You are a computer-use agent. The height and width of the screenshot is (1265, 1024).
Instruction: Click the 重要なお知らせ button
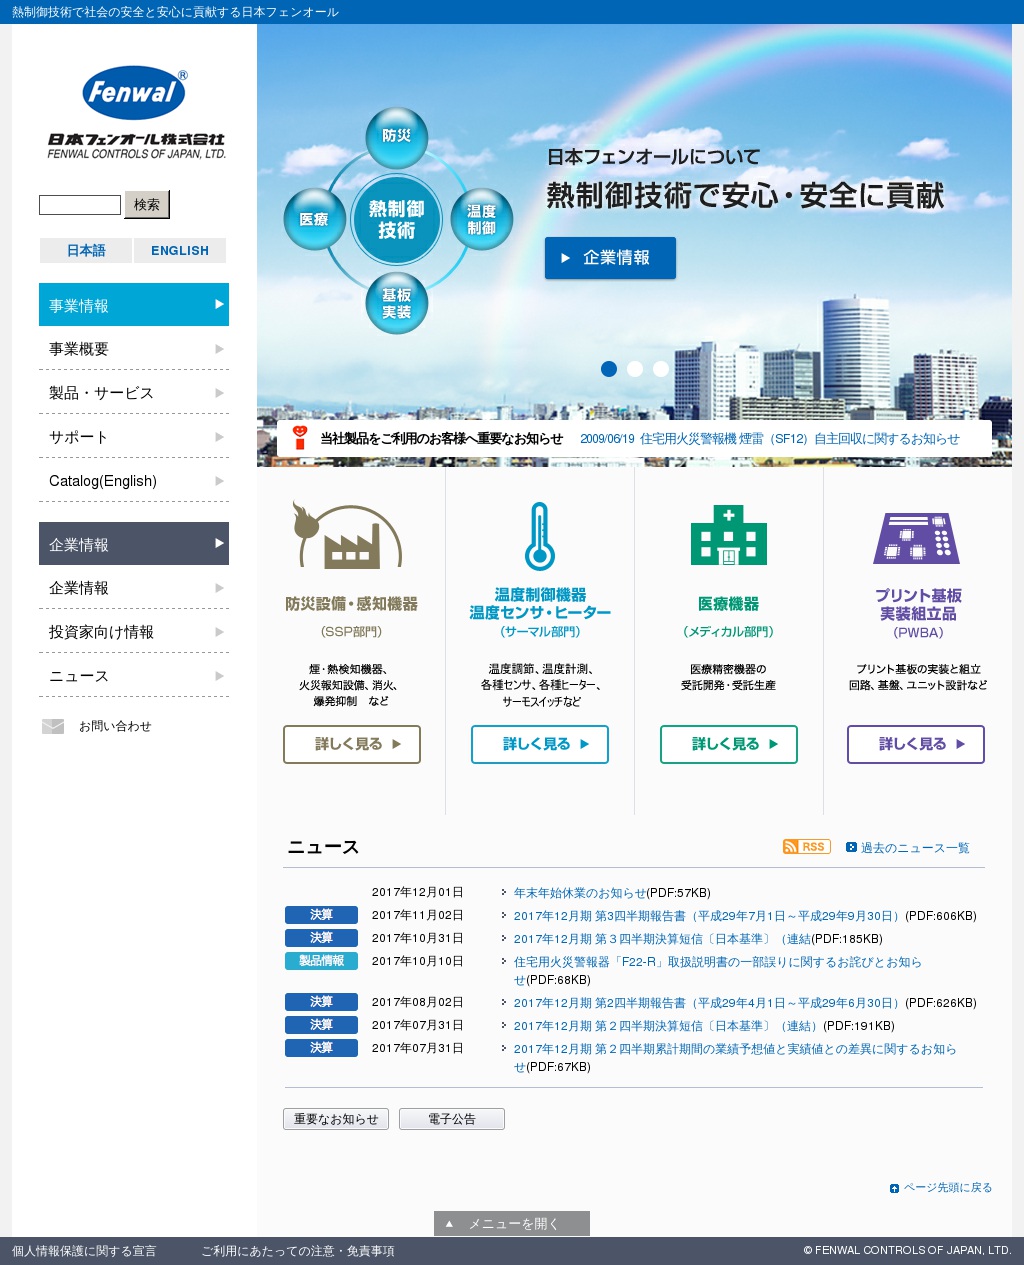tap(337, 1119)
